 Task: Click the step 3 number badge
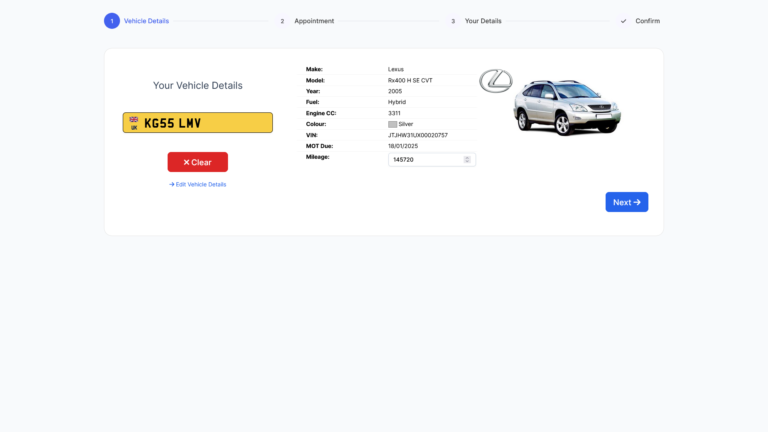453,21
